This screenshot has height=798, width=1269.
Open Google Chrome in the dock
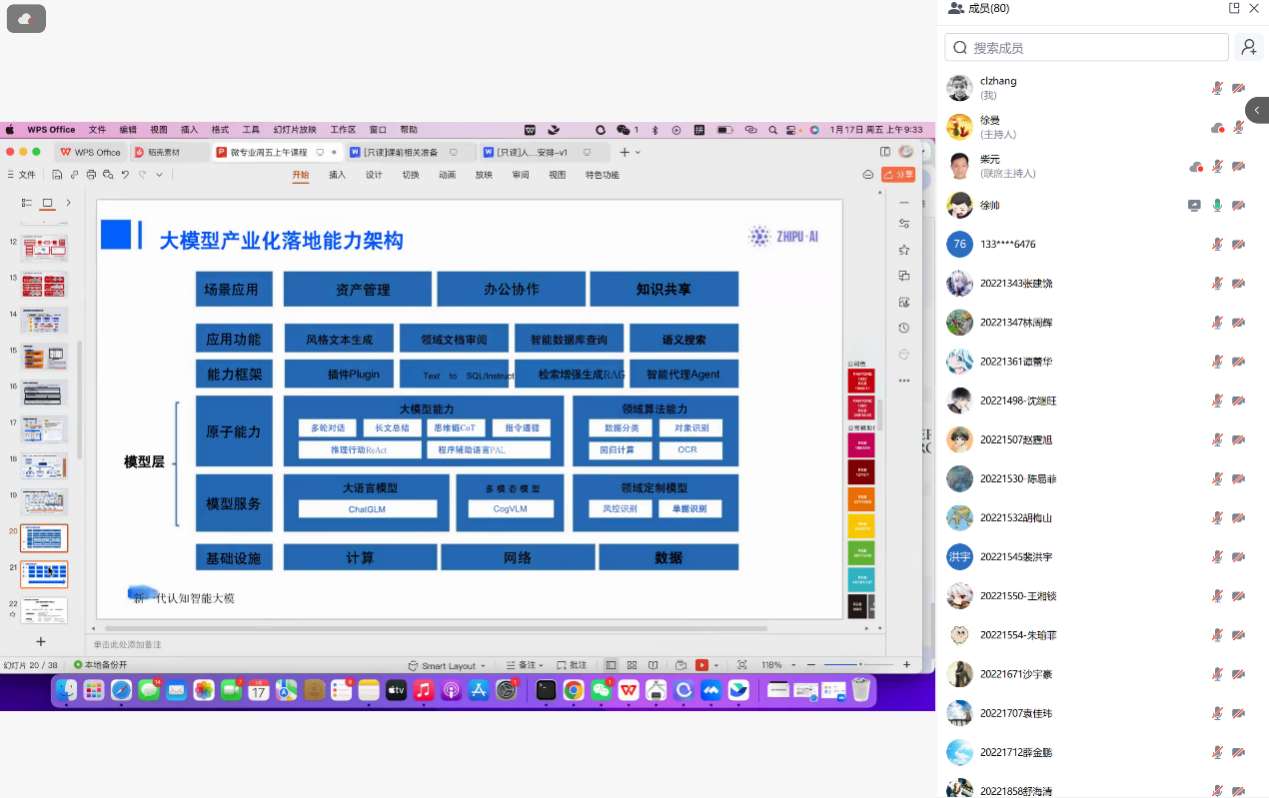[573, 690]
